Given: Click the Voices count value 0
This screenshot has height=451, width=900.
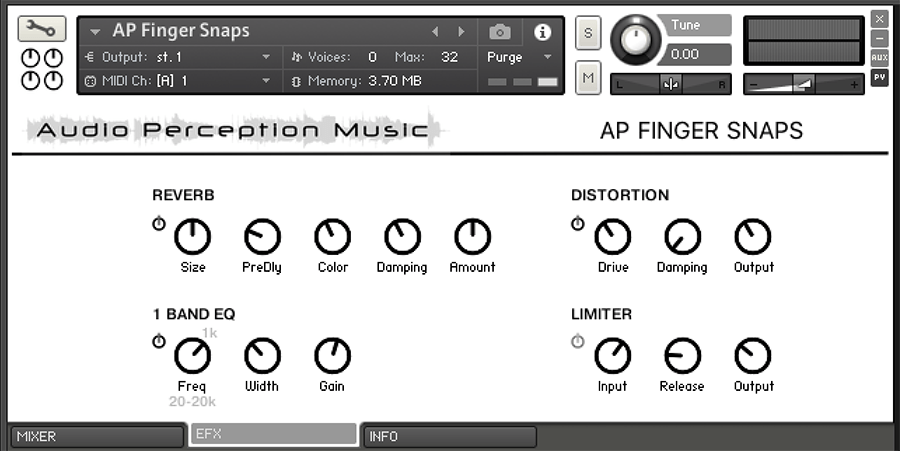Looking at the screenshot, I should [x=373, y=57].
